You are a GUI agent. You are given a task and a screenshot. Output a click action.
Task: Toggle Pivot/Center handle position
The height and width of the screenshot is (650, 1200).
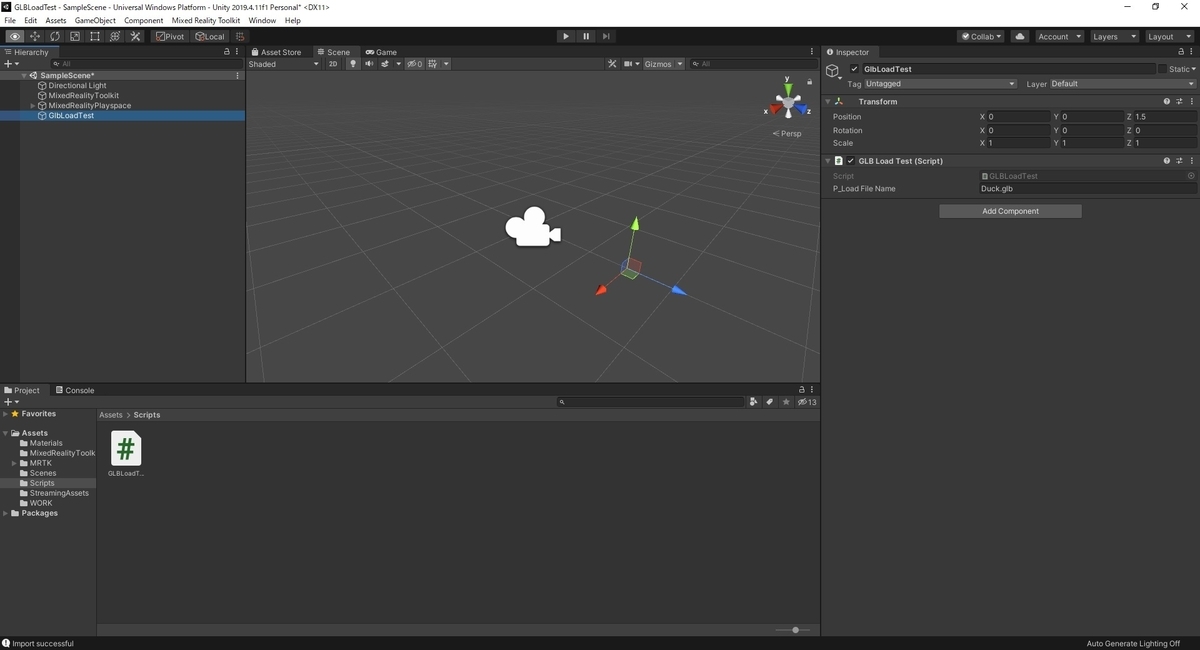pyautogui.click(x=170, y=37)
